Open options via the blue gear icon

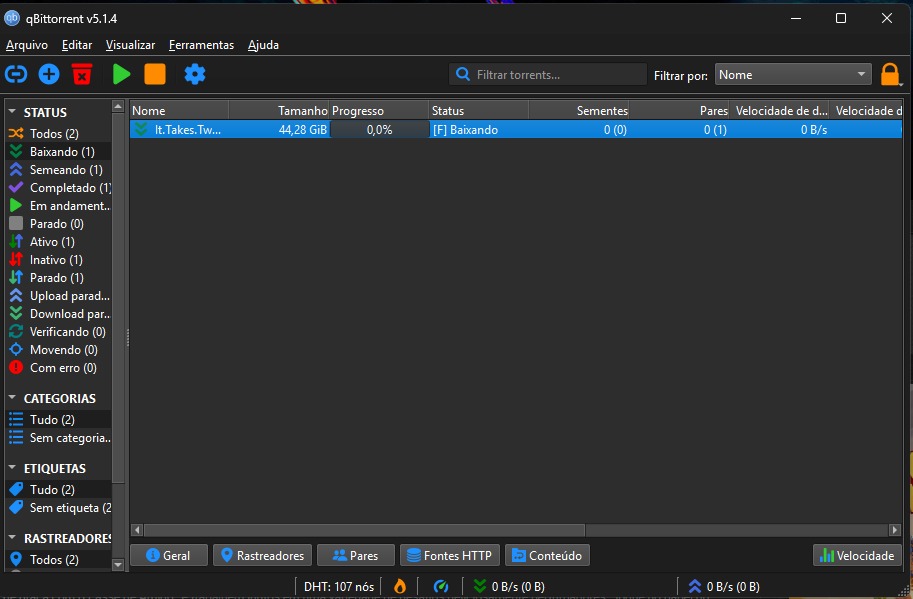(195, 74)
